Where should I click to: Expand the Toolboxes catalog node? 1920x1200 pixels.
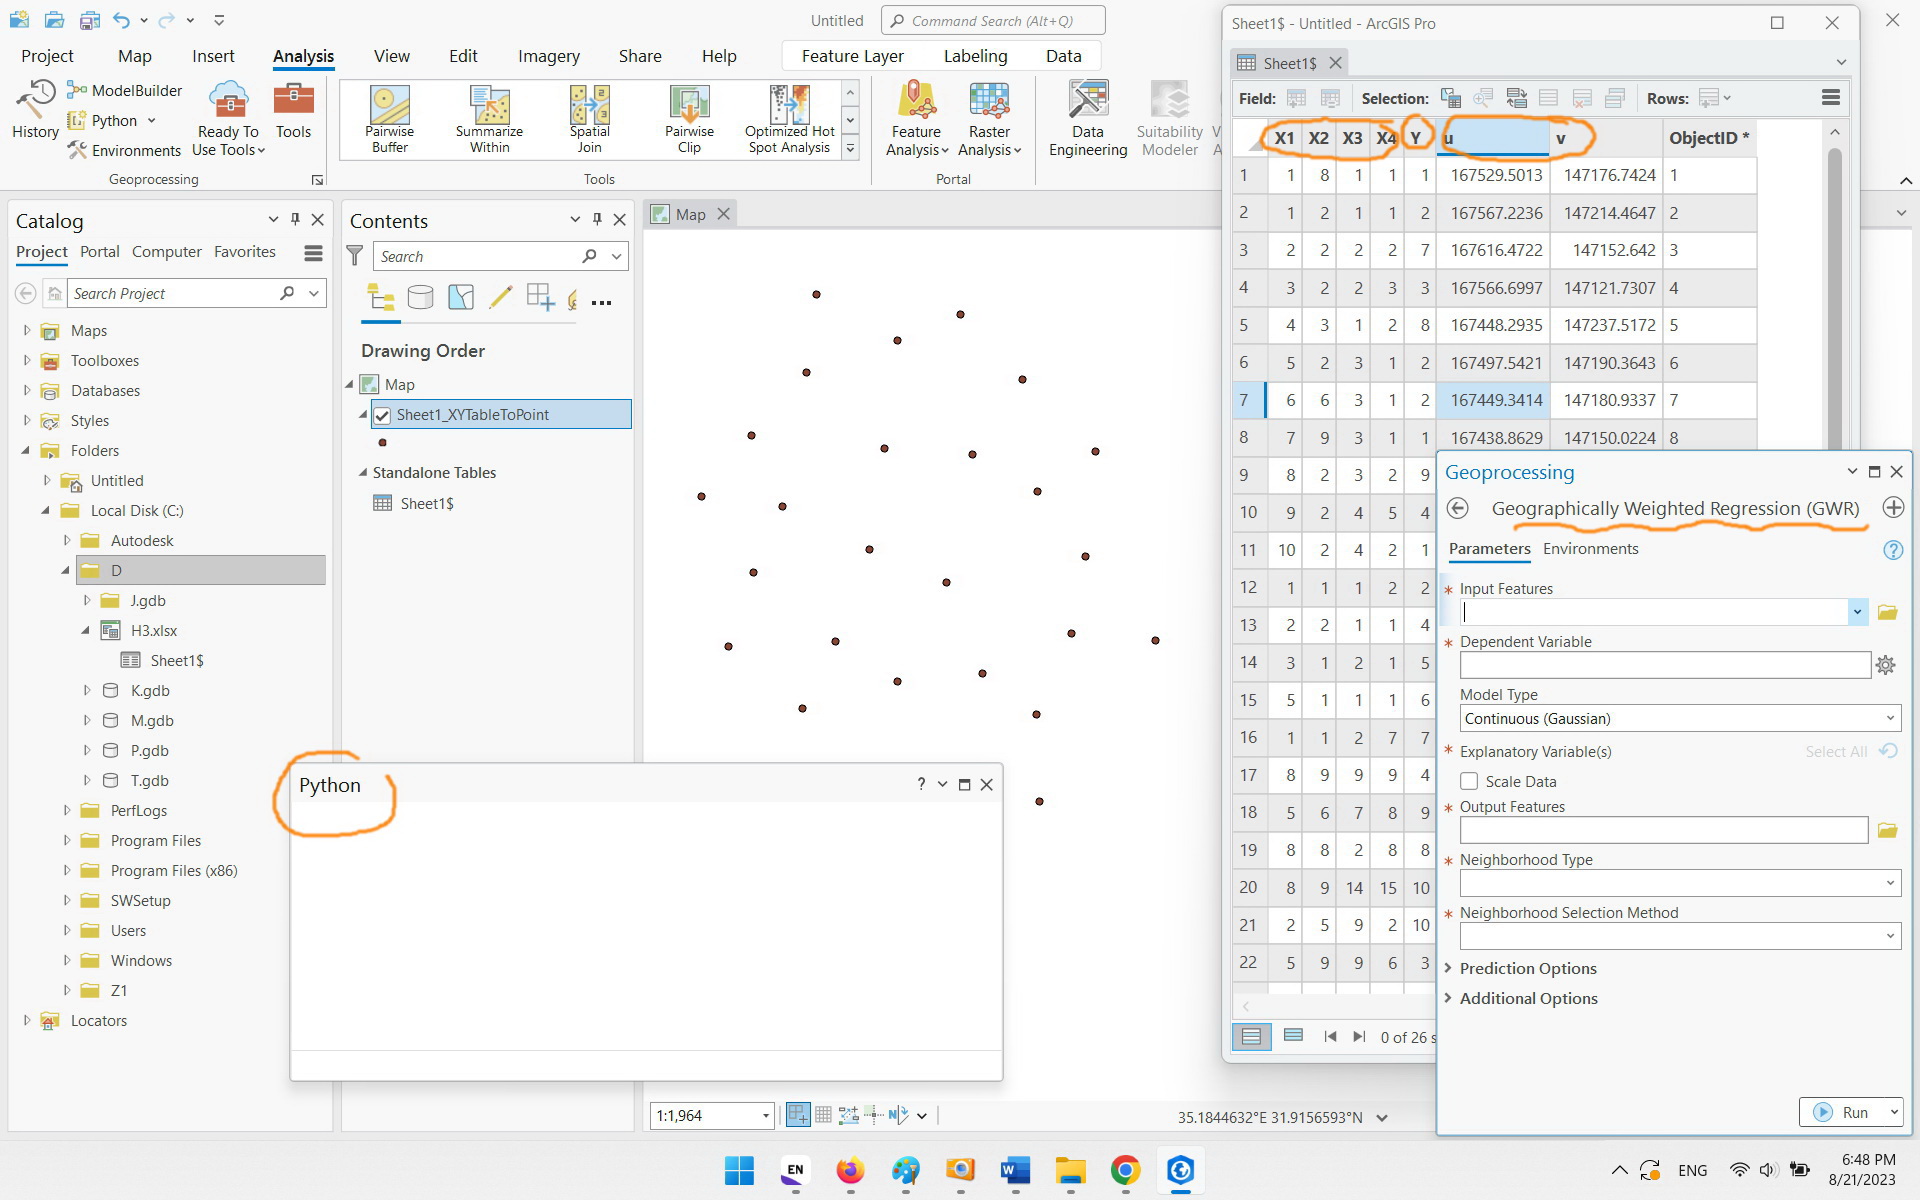(x=27, y=360)
